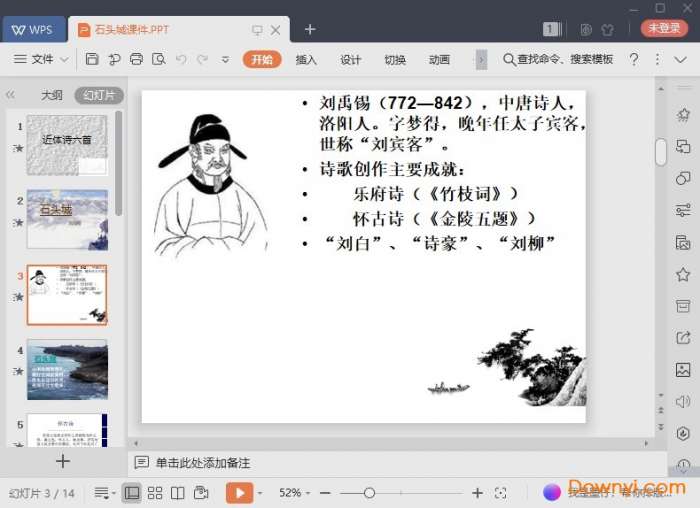This screenshot has height=508, width=700.
Task: Select slide 2 thumbnail 石头城
Action: click(67, 219)
